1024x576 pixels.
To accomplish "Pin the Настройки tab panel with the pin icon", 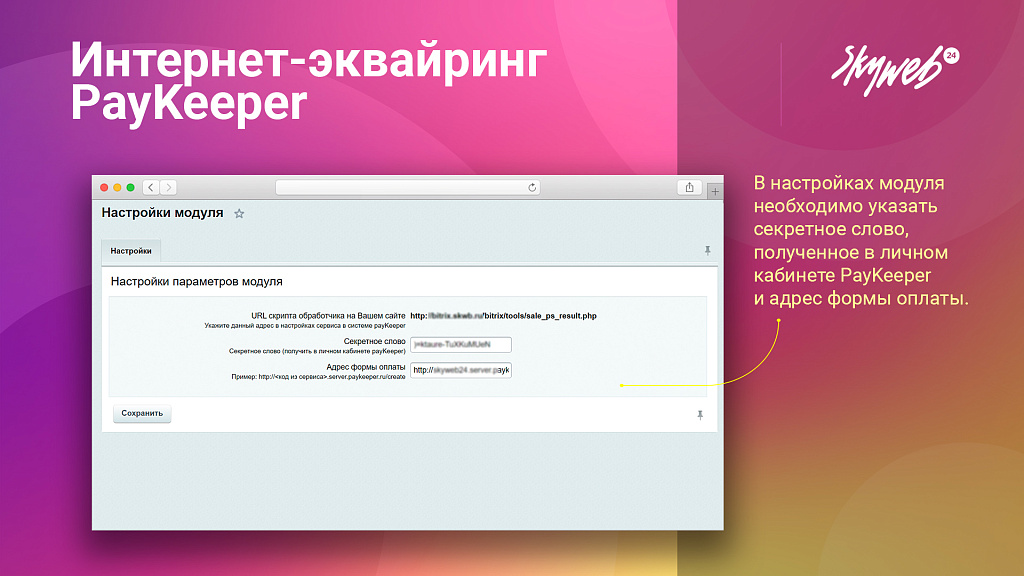I will point(708,251).
